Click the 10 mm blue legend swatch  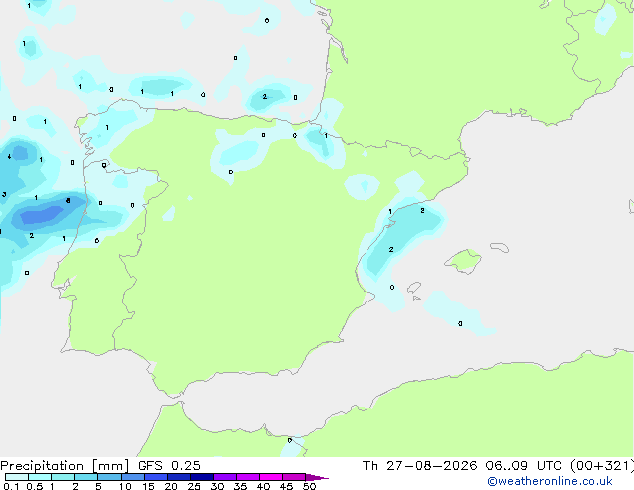click(x=133, y=477)
